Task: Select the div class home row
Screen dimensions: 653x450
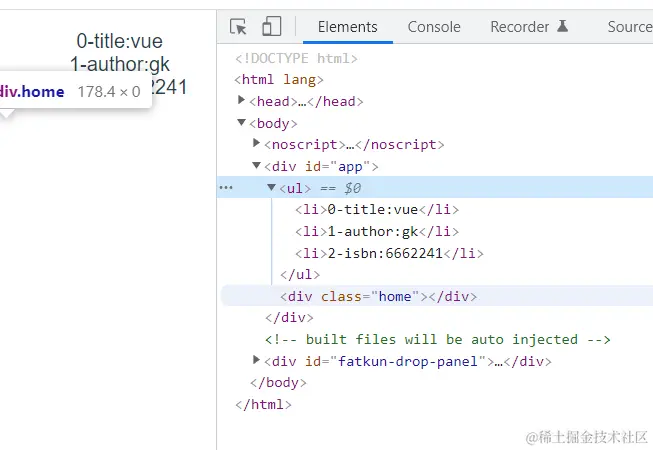Action: click(437, 296)
